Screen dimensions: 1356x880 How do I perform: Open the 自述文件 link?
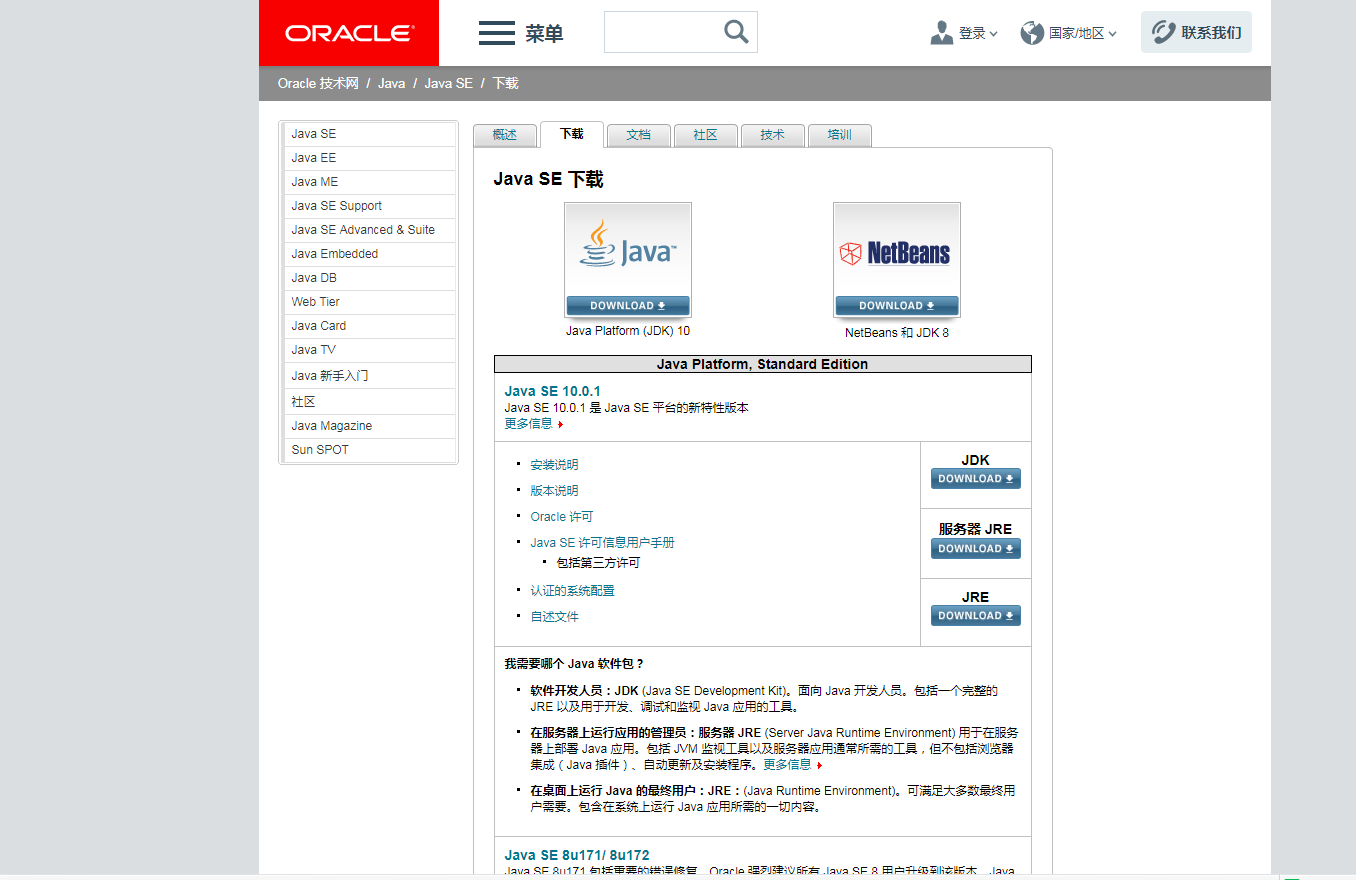pos(554,617)
